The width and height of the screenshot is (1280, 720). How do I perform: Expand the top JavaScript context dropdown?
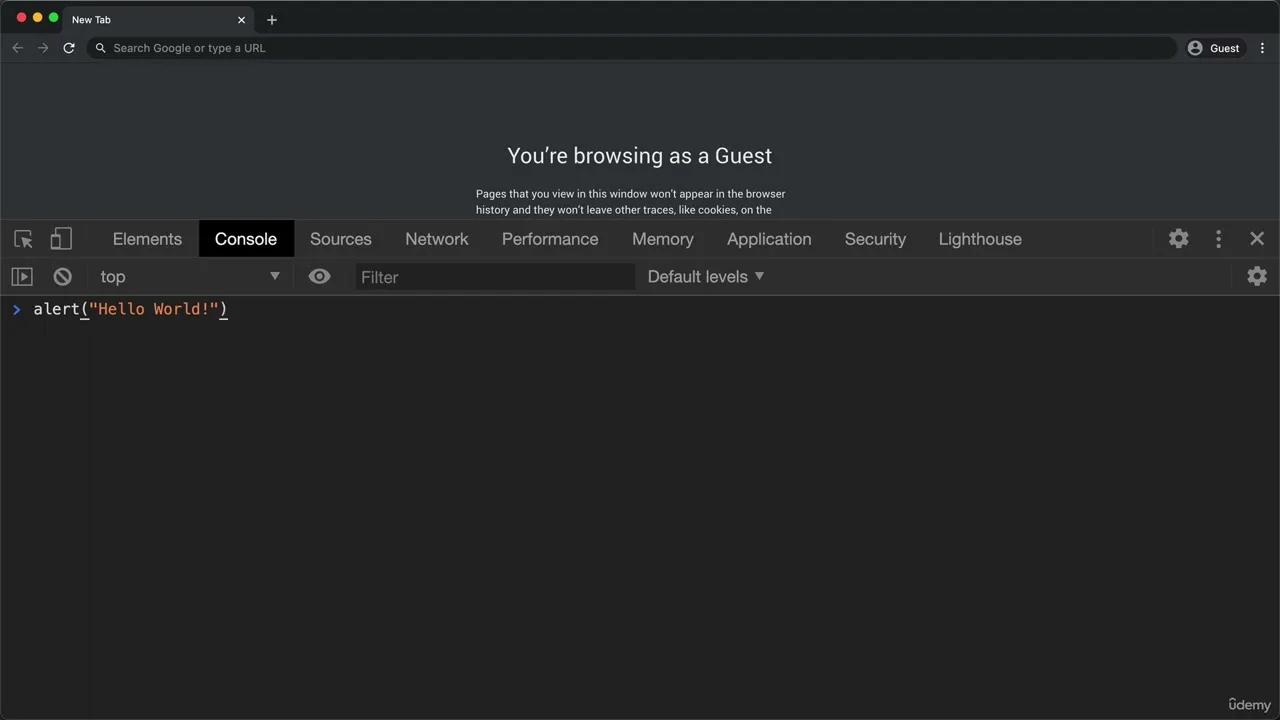[190, 277]
